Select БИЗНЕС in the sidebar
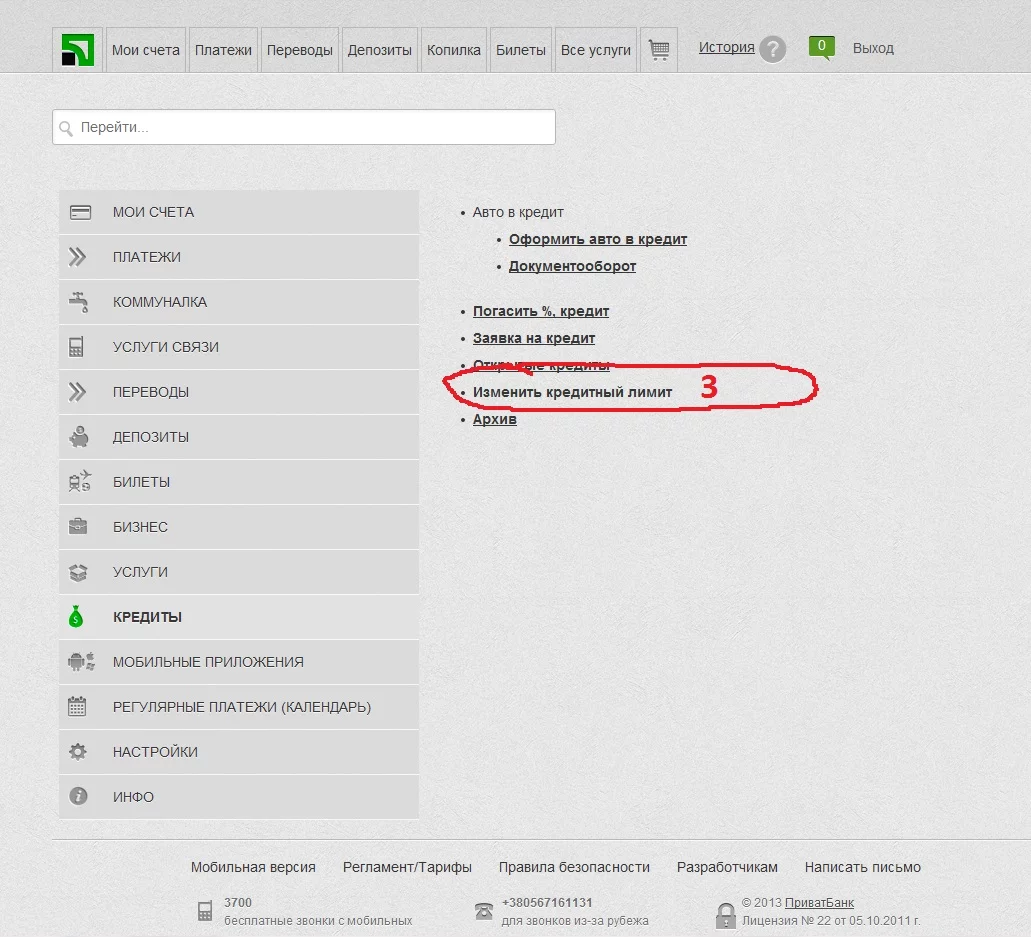 coord(239,527)
